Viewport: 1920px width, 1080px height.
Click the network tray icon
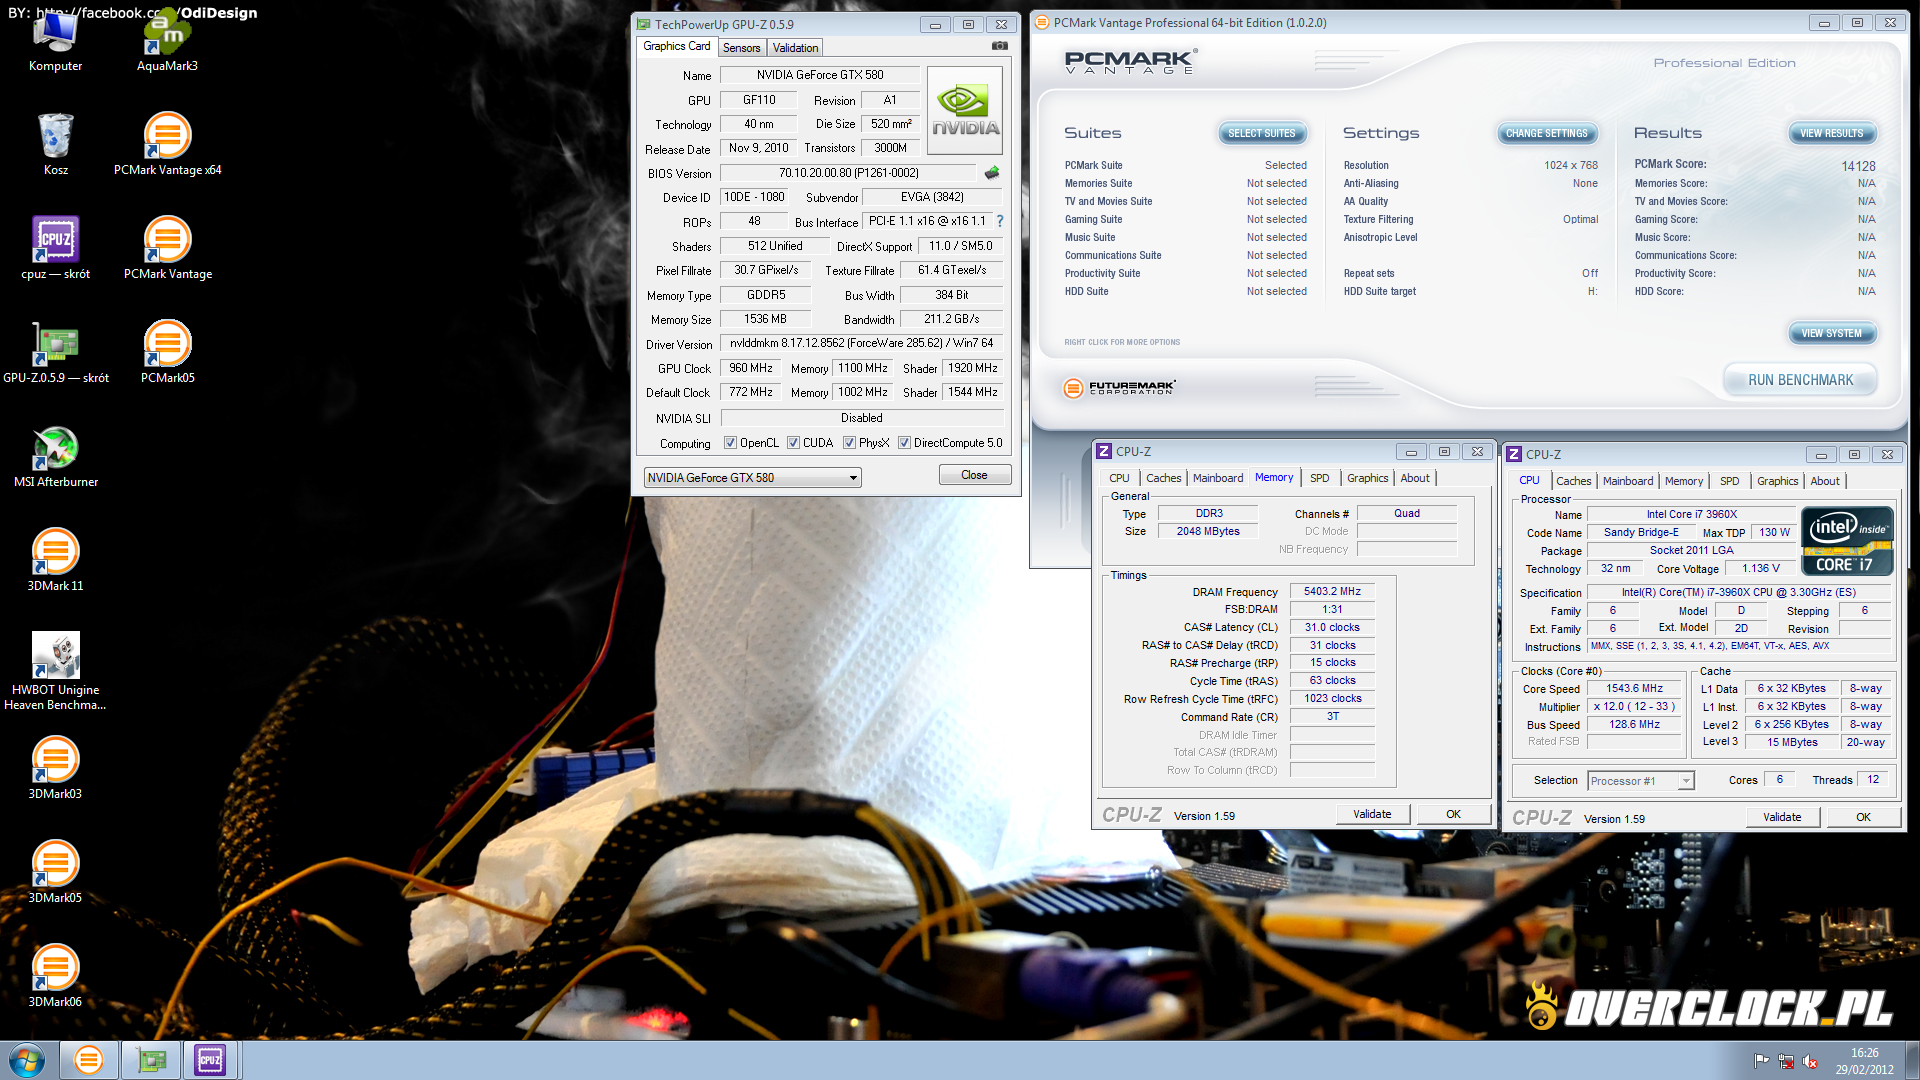1785,1061
